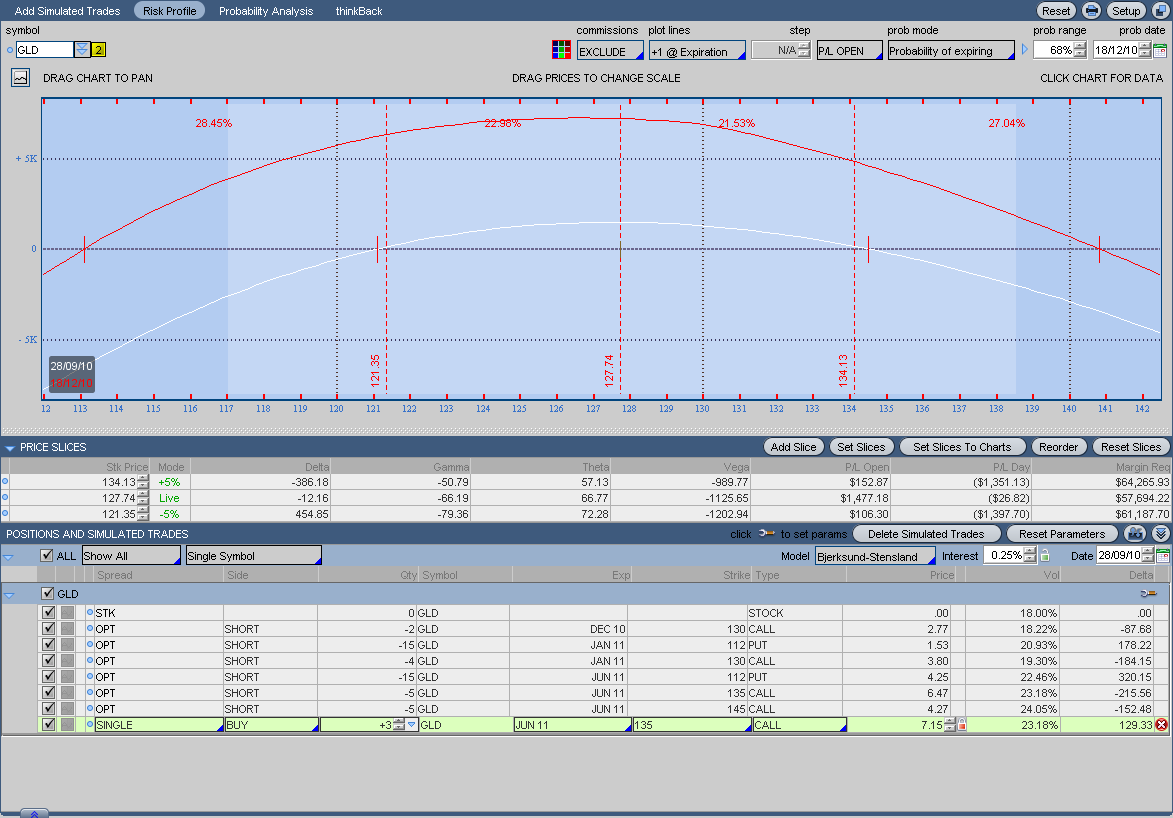The image size is (1173, 818).
Task: Toggle the interest rate lock icon
Action: pyautogui.click(x=1045, y=556)
